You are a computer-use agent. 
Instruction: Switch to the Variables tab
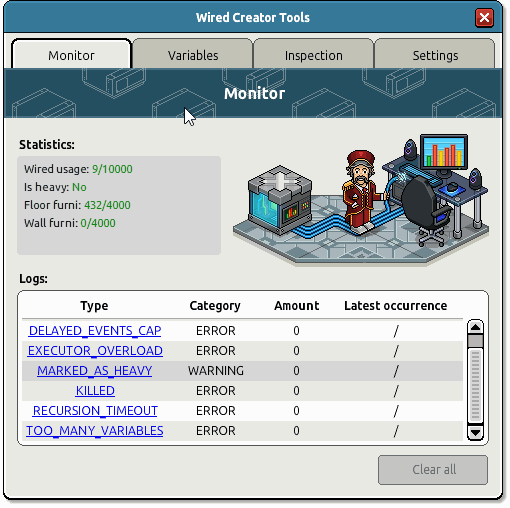[x=193, y=54]
